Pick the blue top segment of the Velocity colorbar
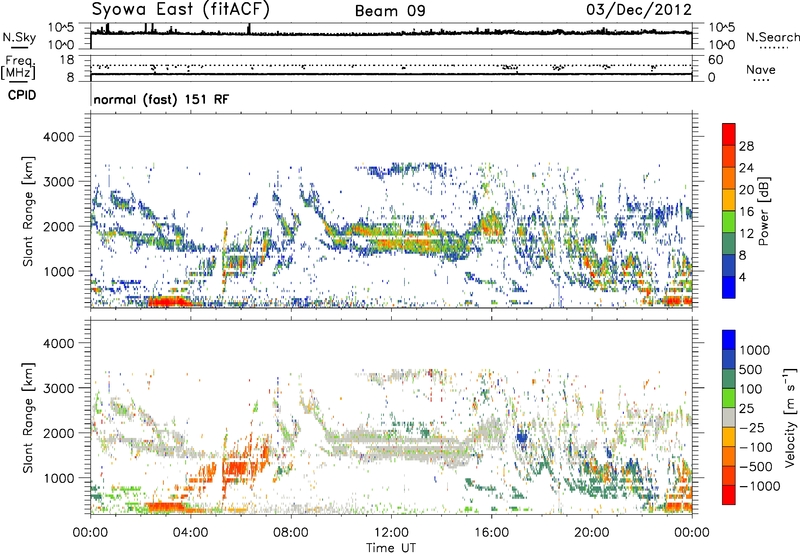This screenshot has height=554, width=800. coord(729,340)
